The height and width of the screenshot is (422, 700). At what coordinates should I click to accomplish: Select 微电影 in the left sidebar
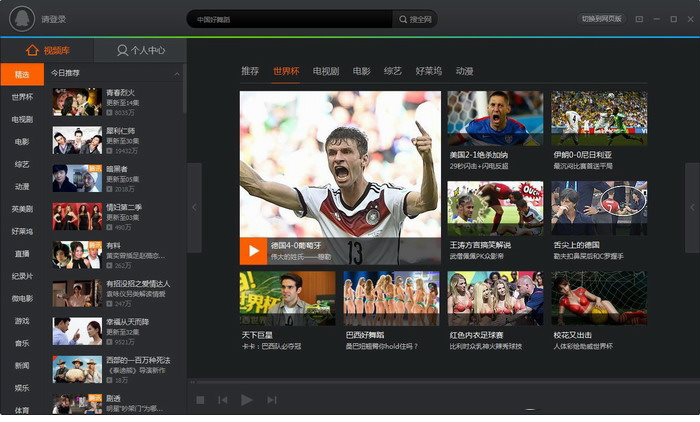tap(22, 298)
